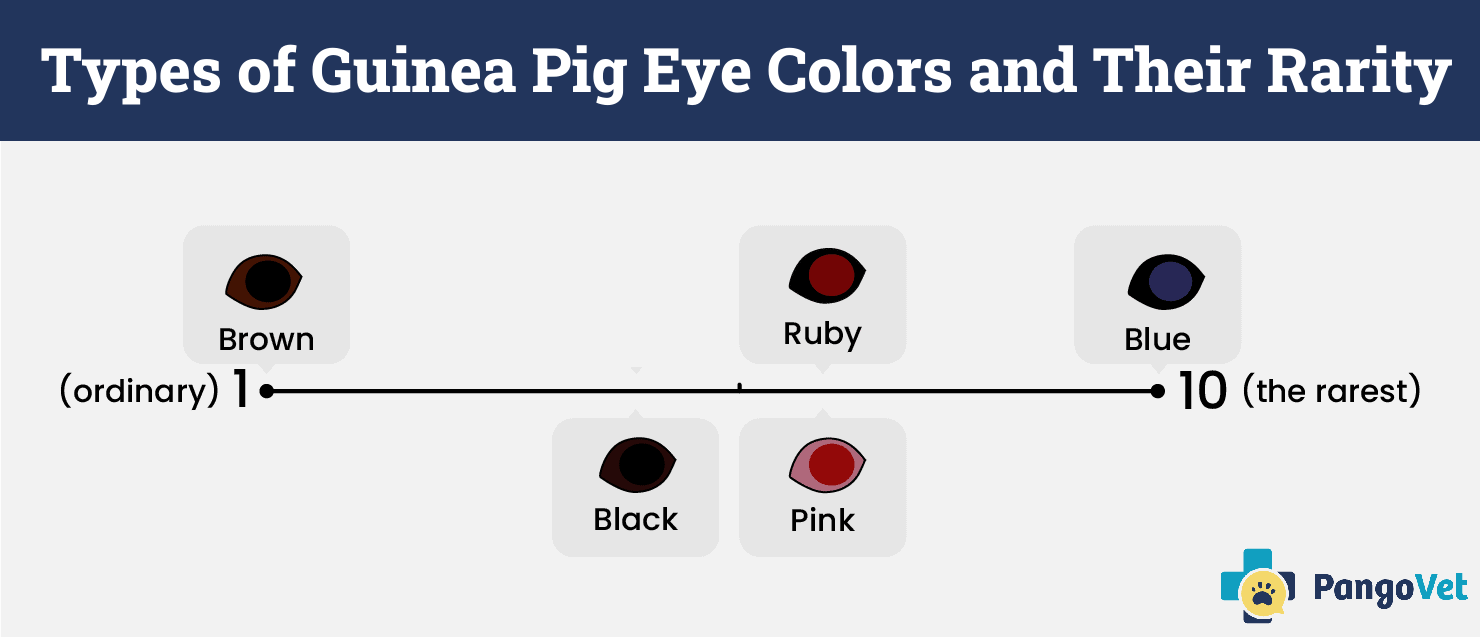Click the PangoVet brand name text
This screenshot has height=637, width=1480.
pyautogui.click(x=1390, y=589)
